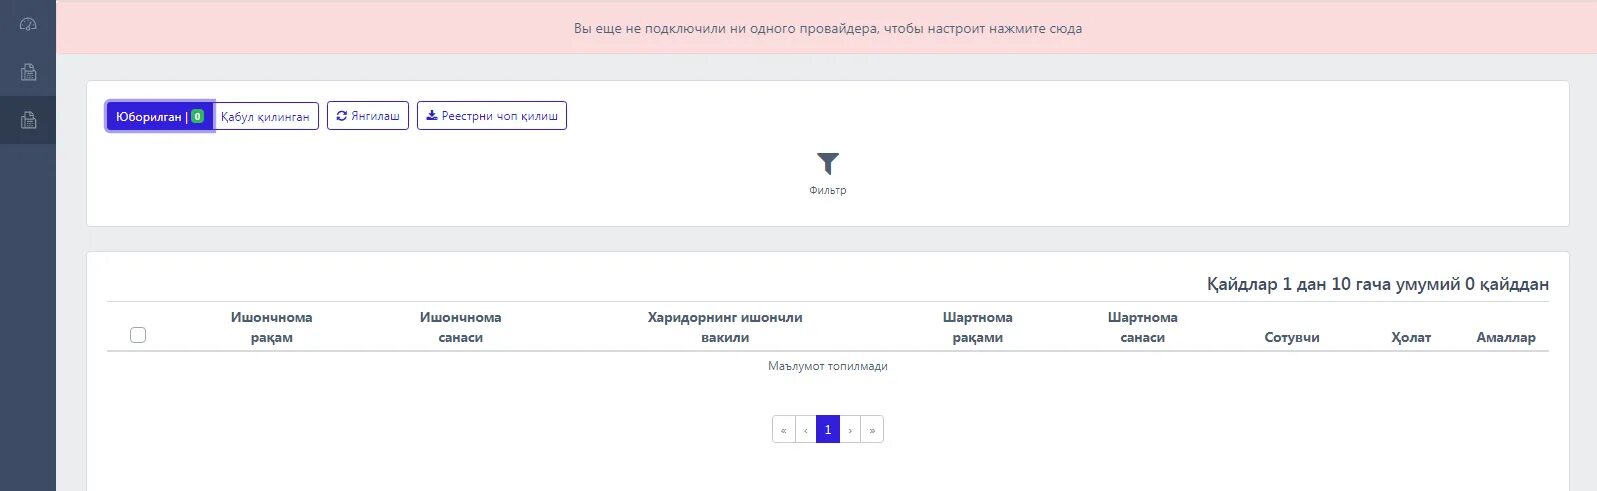Jump to last page with » button
Image resolution: width=1597 pixels, height=491 pixels.
(872, 430)
